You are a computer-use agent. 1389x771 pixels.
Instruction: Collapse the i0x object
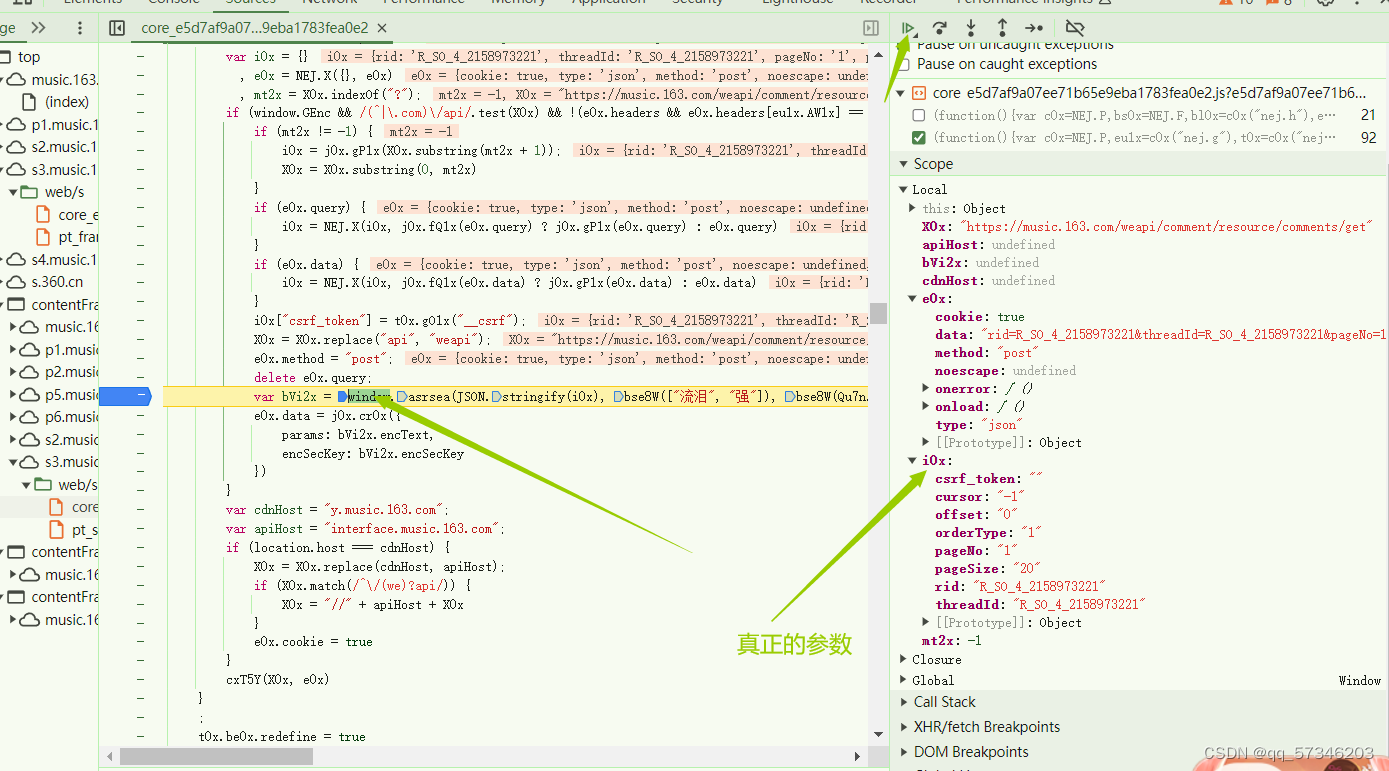click(912, 461)
